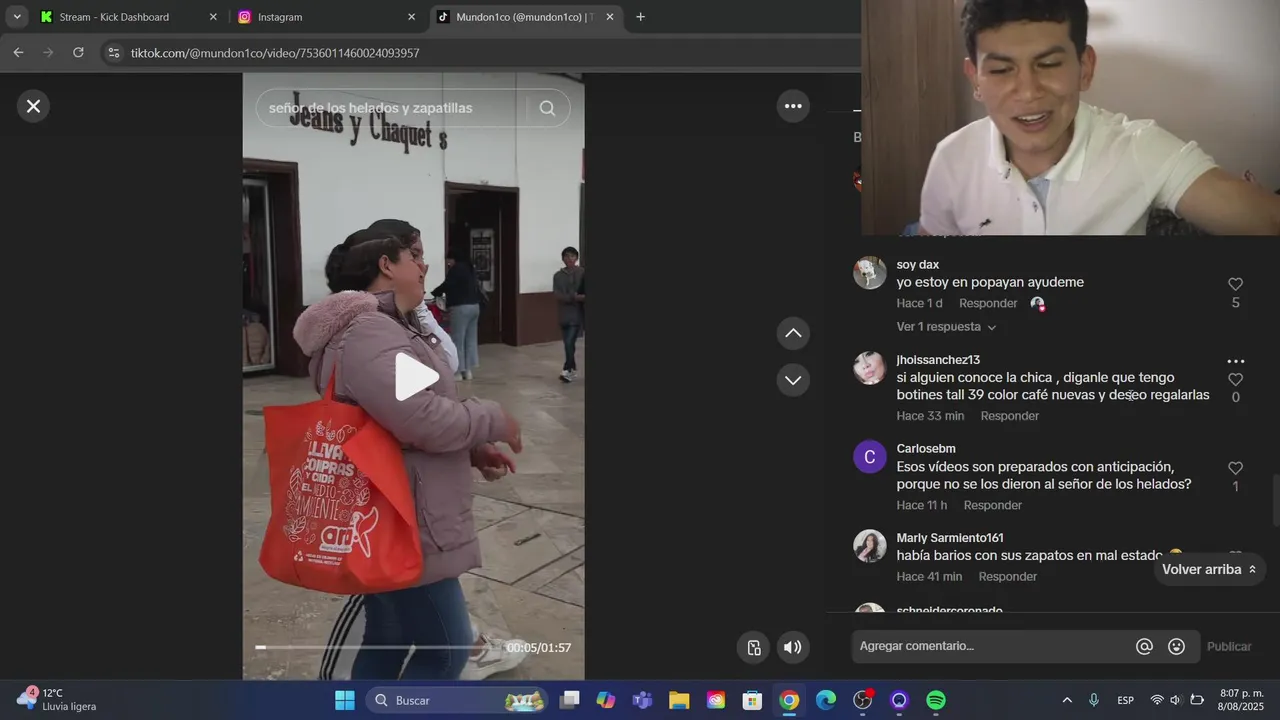1280x720 pixels.
Task: Go to the previous video with up arrow
Action: tap(793, 333)
